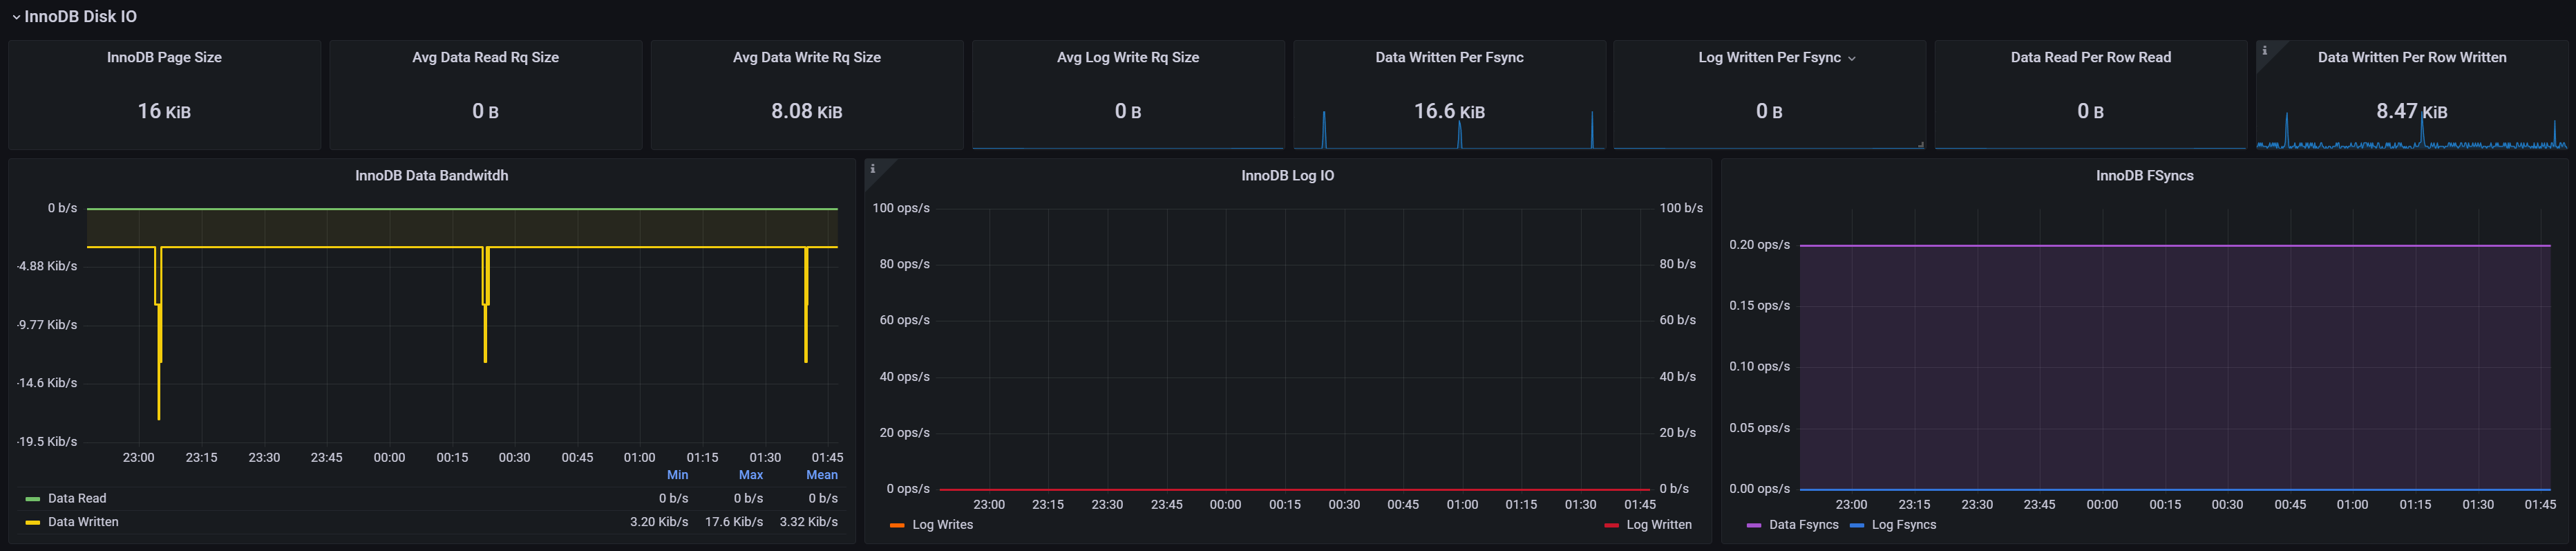The height and width of the screenshot is (551, 2576).
Task: Click the Avg Data Write Rq Size title
Action: [806, 58]
